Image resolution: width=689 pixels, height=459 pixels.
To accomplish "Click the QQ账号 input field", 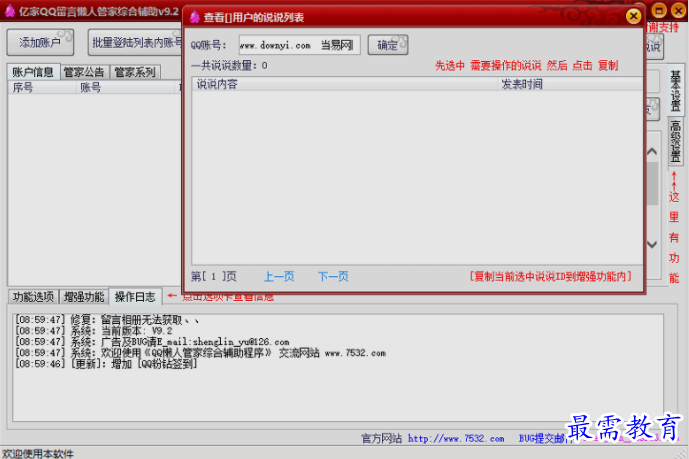I will click(300, 45).
